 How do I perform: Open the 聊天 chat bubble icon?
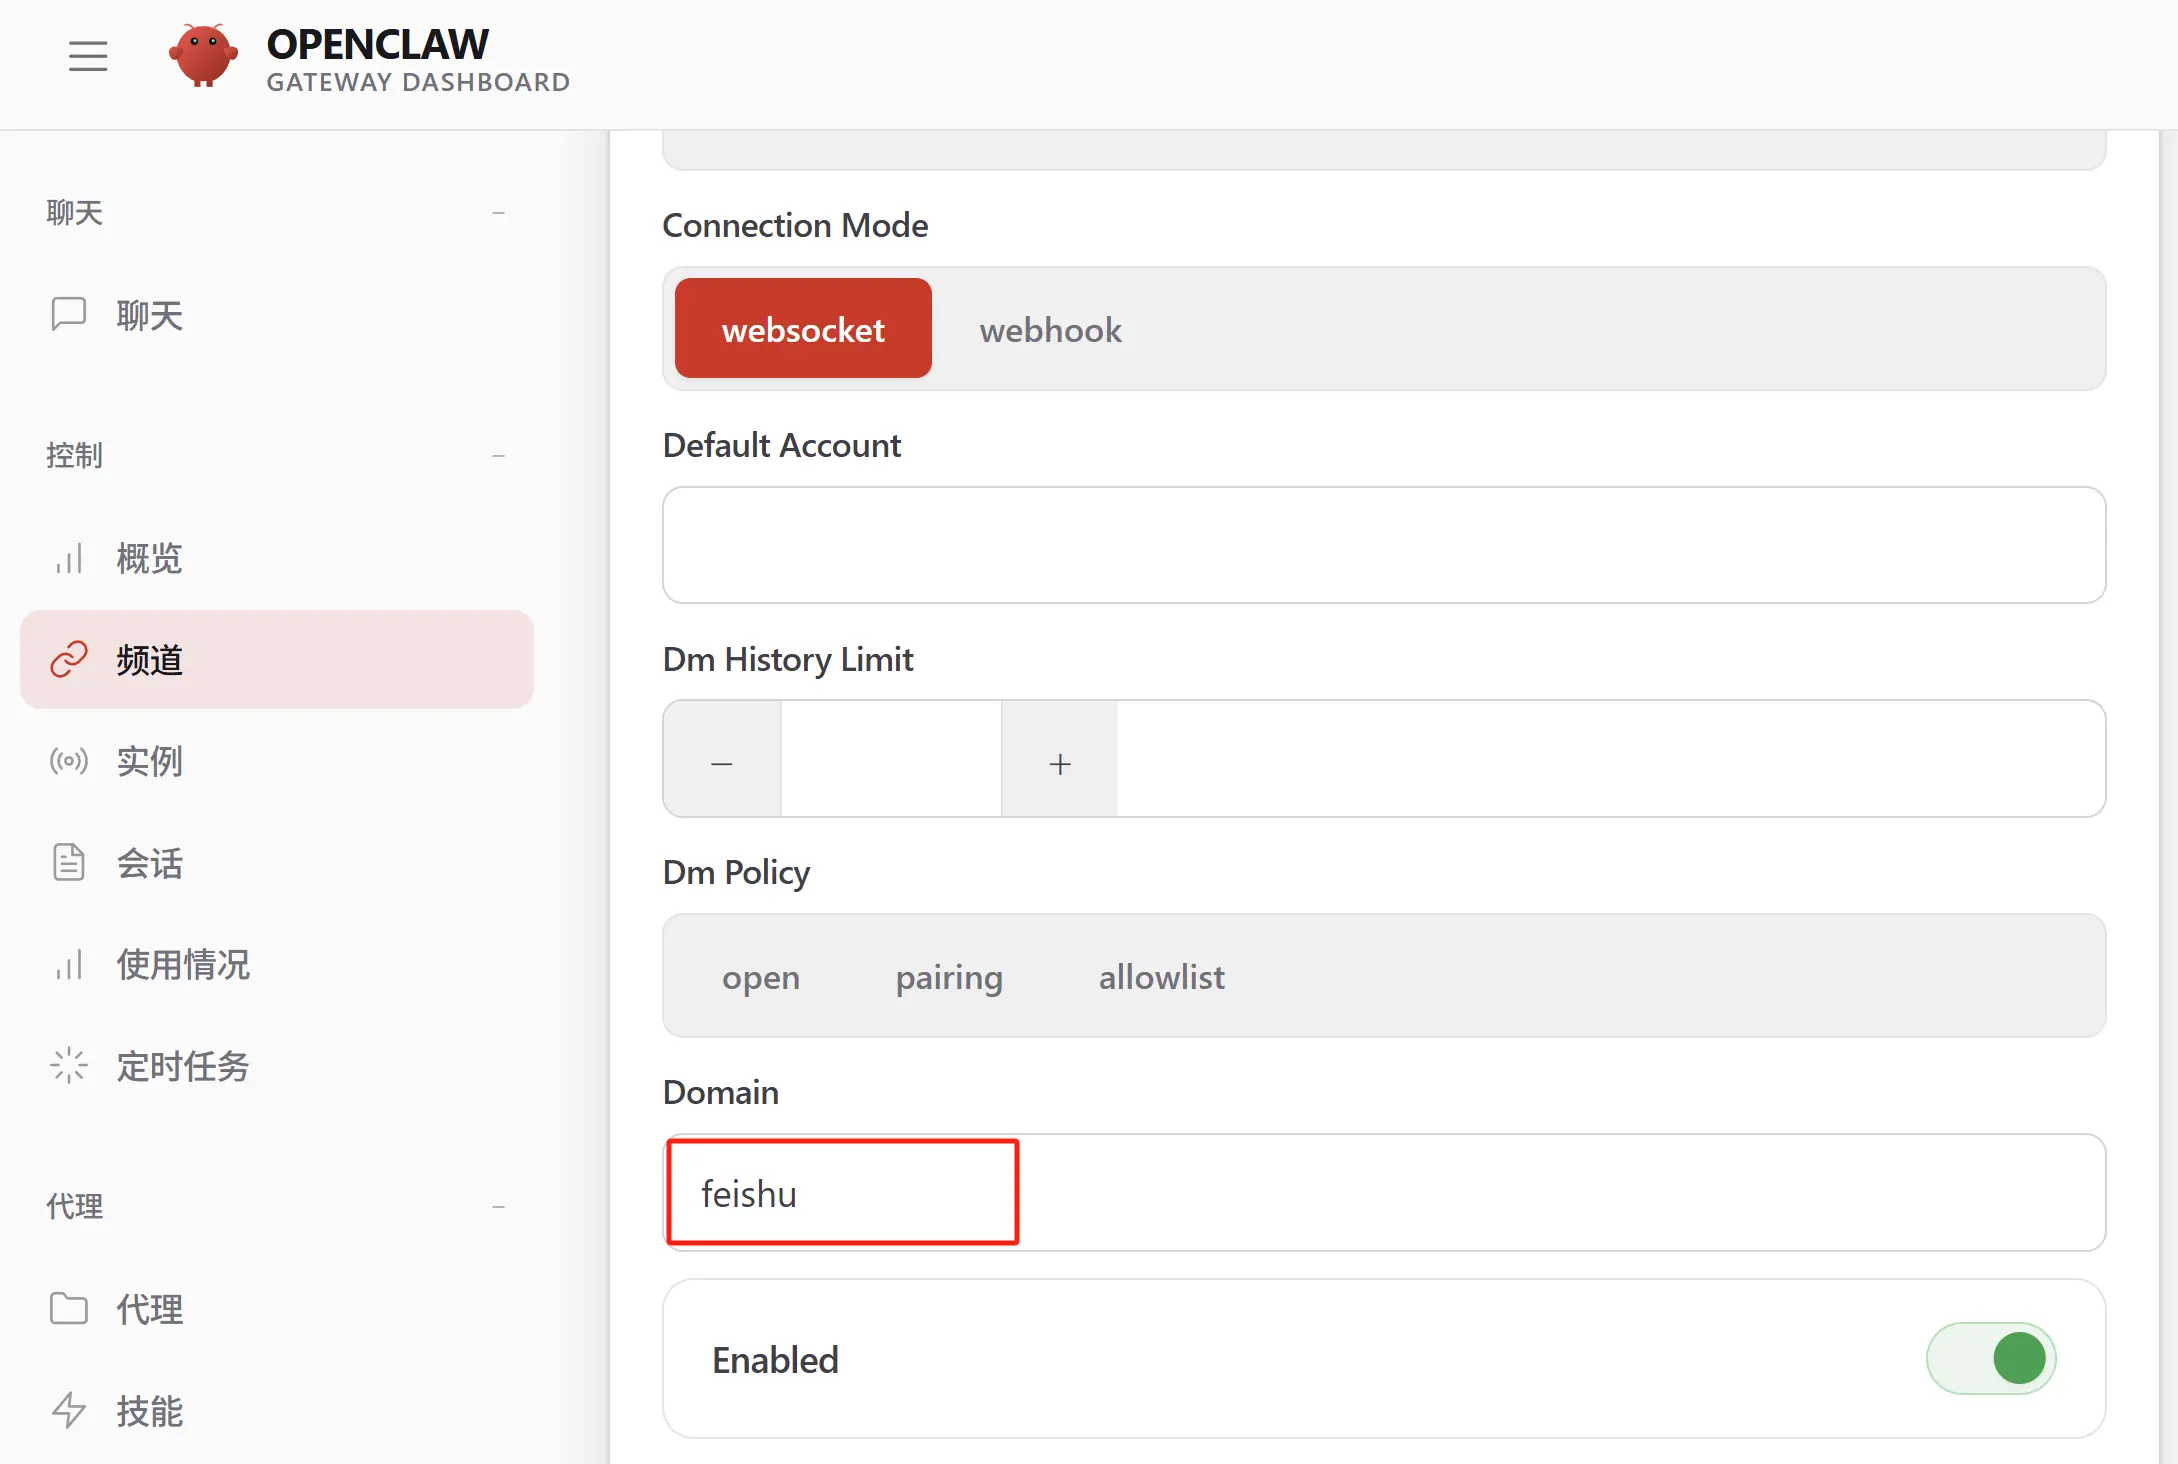(69, 314)
